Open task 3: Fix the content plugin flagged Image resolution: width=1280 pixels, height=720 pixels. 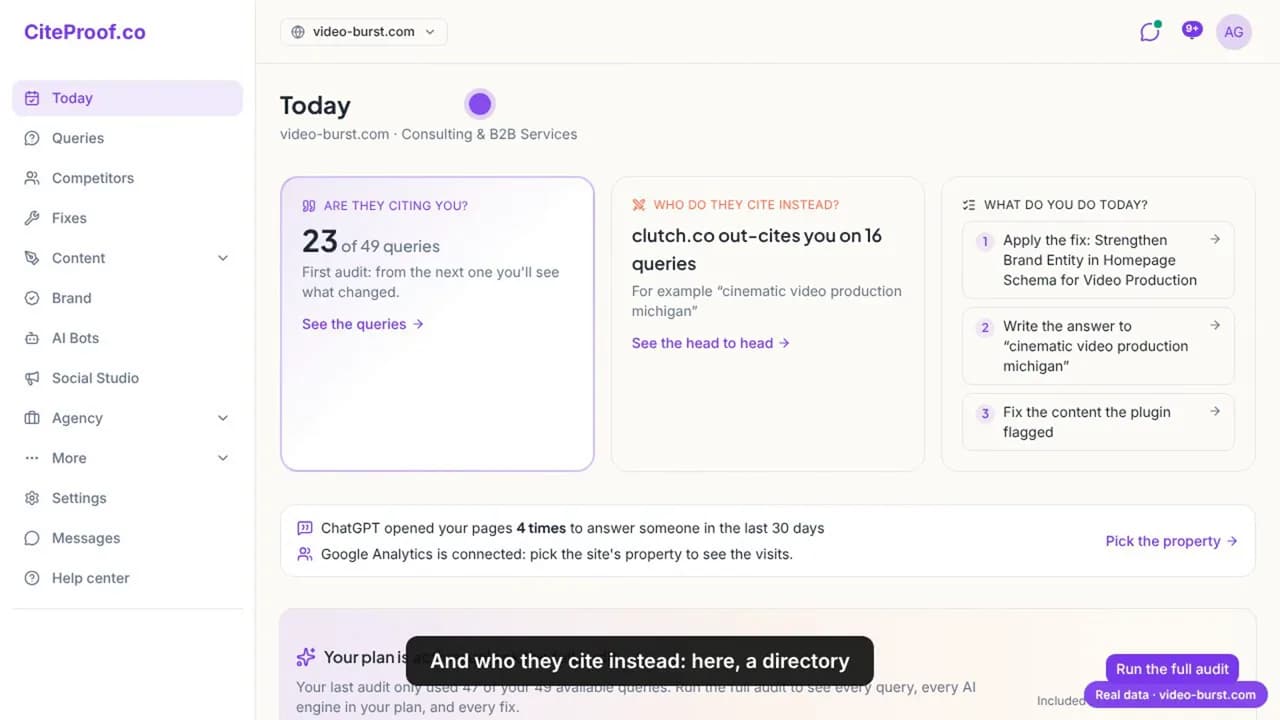1098,422
